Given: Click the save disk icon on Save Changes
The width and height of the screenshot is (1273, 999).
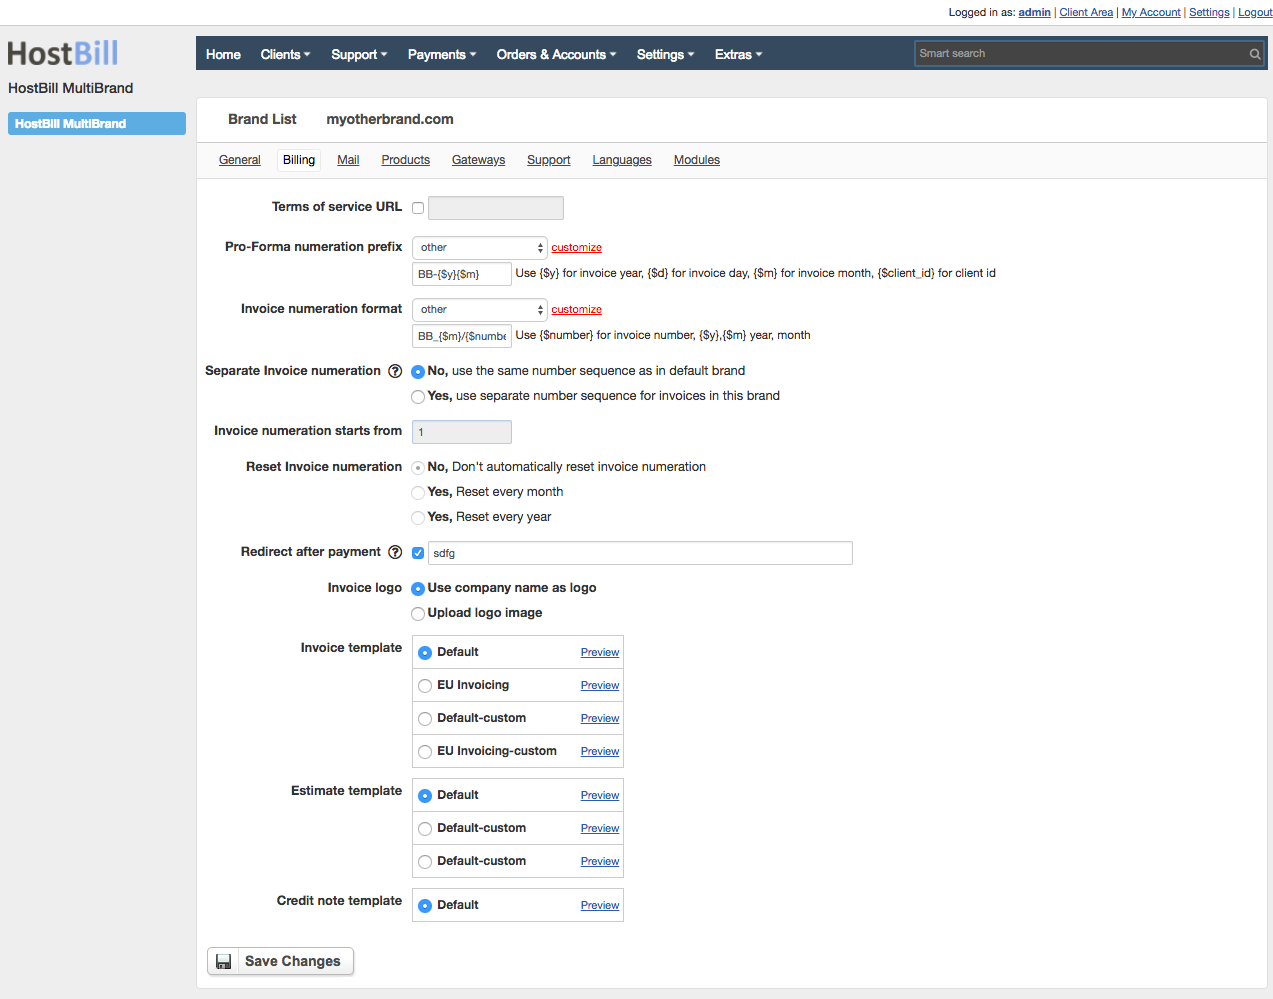Looking at the screenshot, I should click(224, 961).
